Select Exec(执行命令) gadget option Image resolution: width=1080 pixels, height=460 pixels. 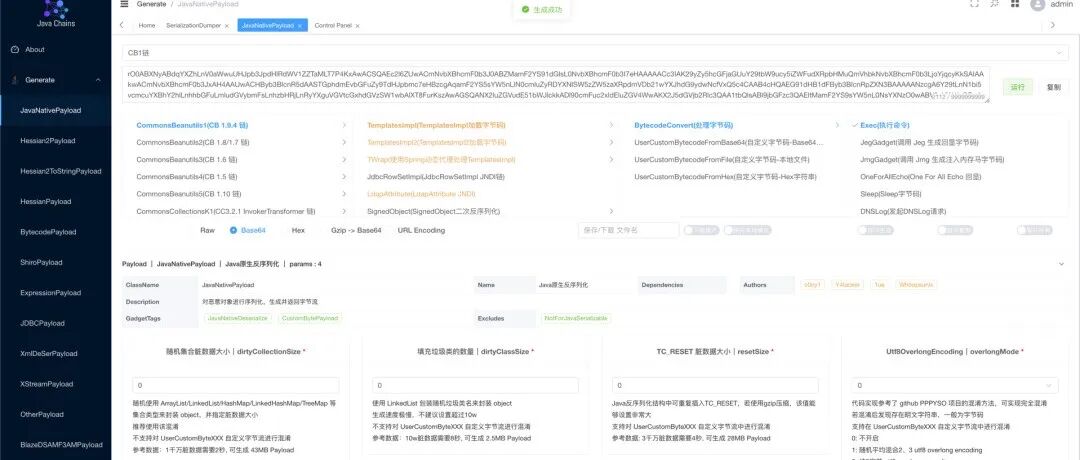point(885,125)
